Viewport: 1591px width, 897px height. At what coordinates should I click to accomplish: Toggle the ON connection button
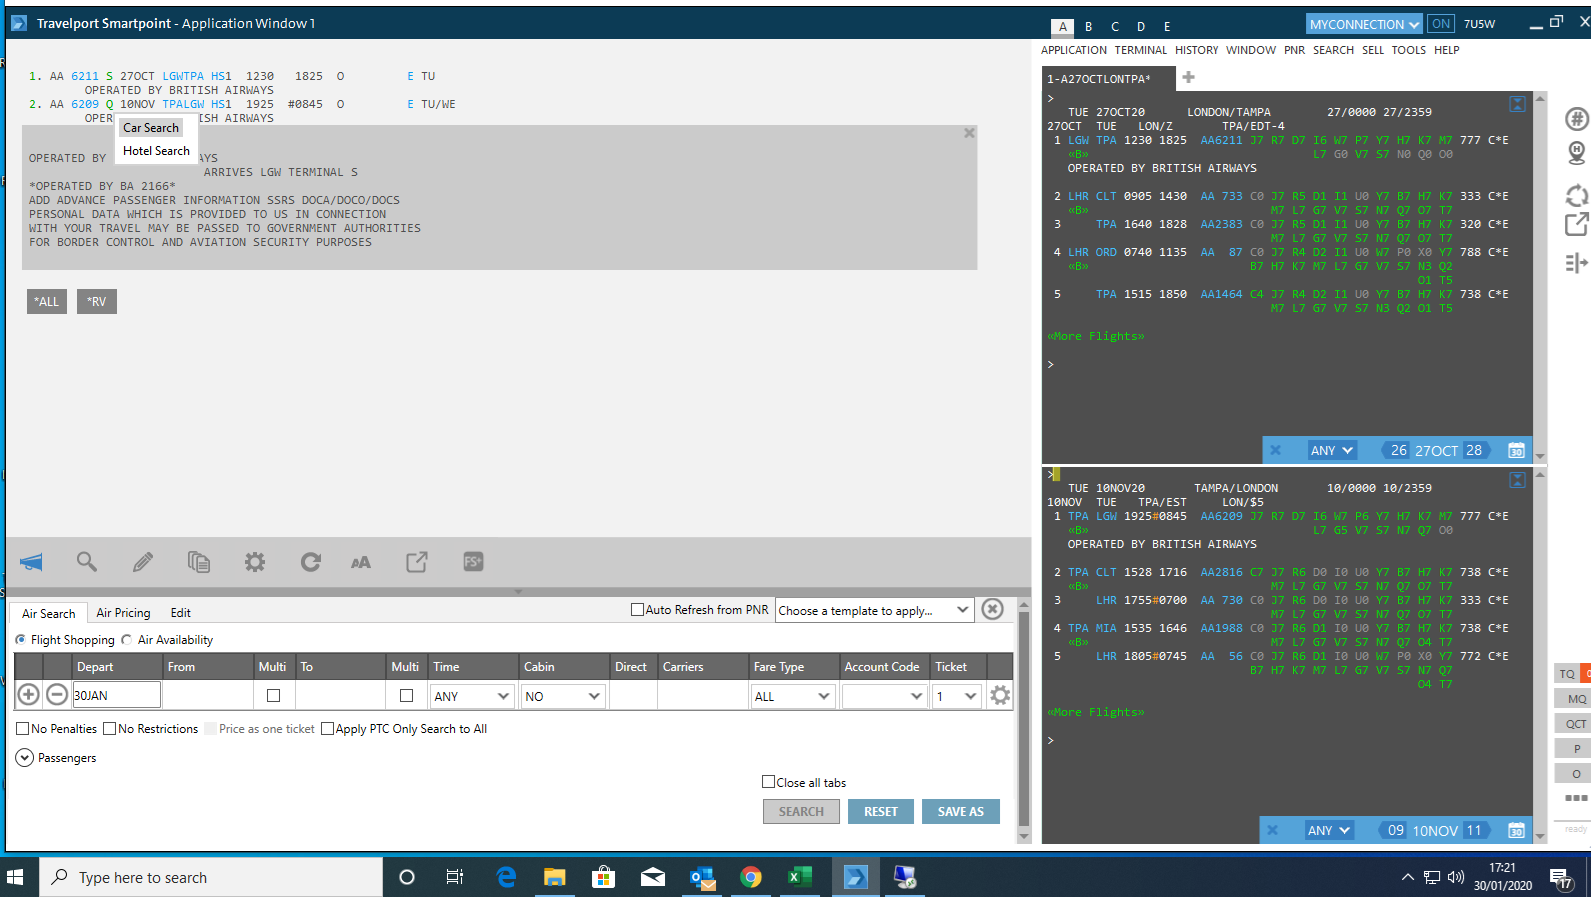pos(1441,24)
